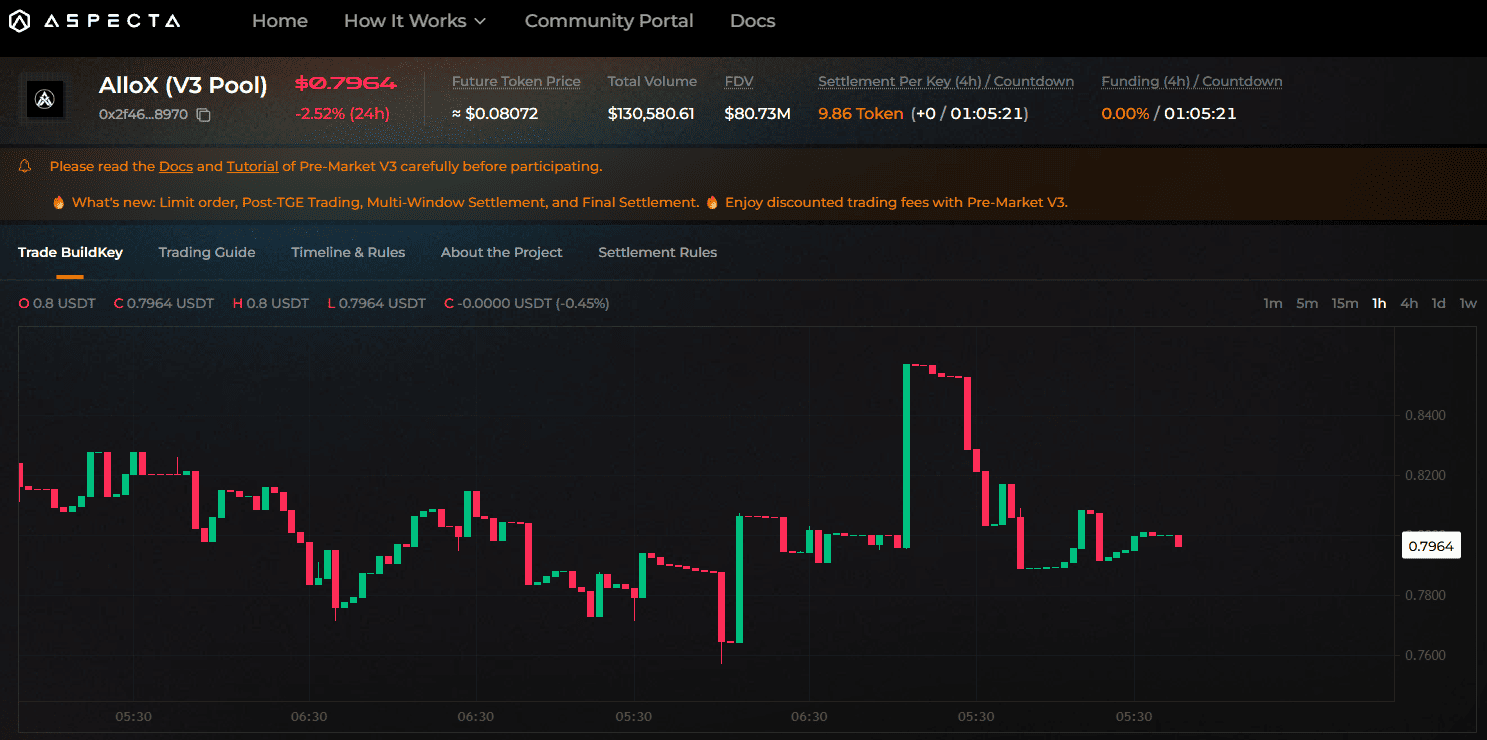Select the 4h chart interval
The height and width of the screenshot is (740, 1487).
point(1409,303)
